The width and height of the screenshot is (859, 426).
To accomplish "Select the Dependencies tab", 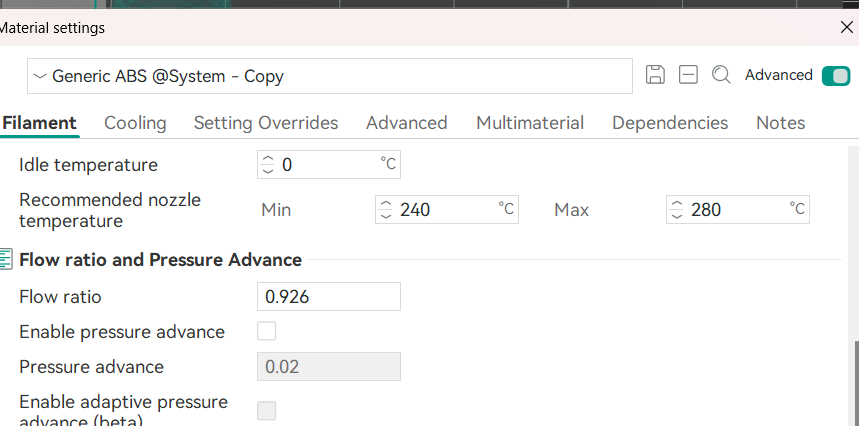I will coord(669,123).
